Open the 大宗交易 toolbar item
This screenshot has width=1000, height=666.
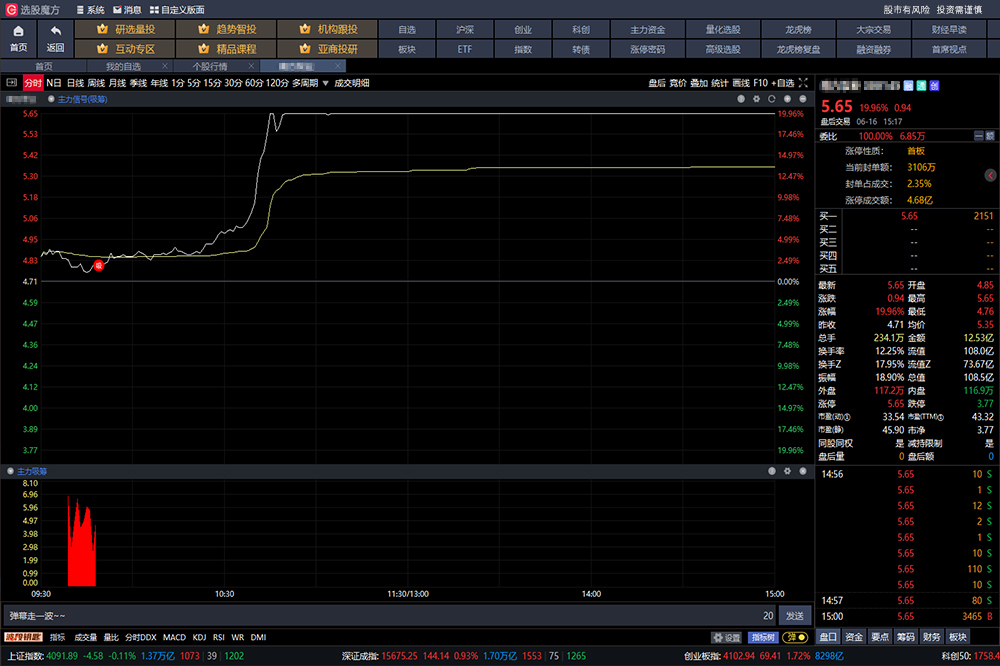(873, 29)
